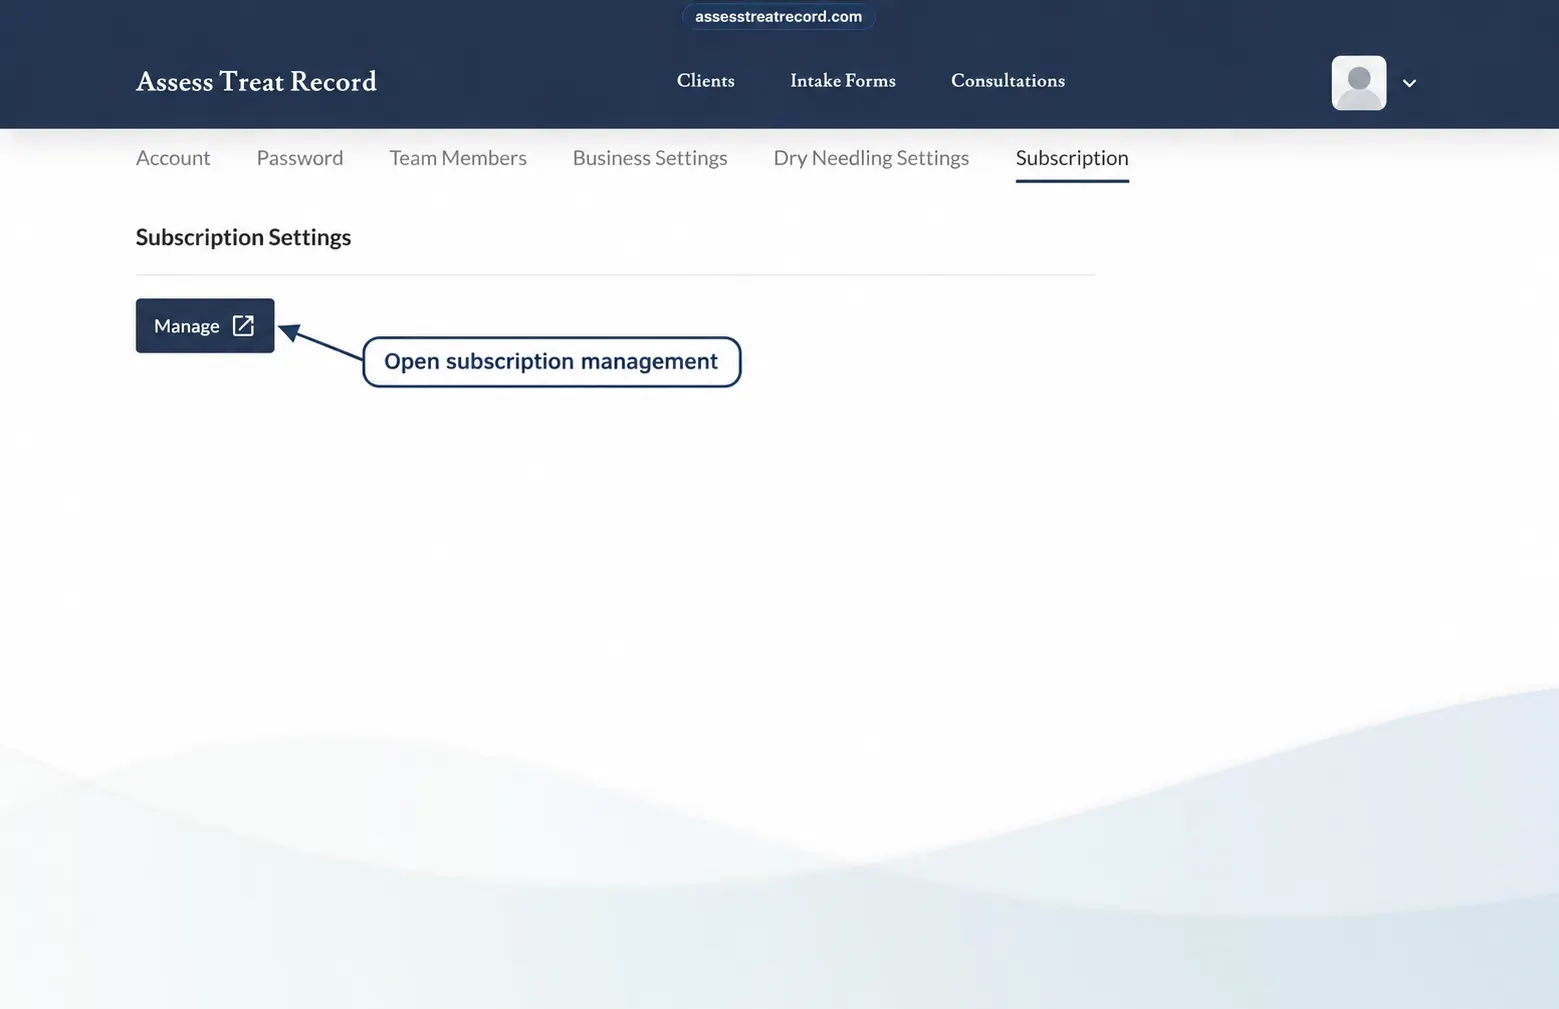The height and width of the screenshot is (1009, 1559).
Task: Click the Open subscription management callout
Action: [x=551, y=362]
